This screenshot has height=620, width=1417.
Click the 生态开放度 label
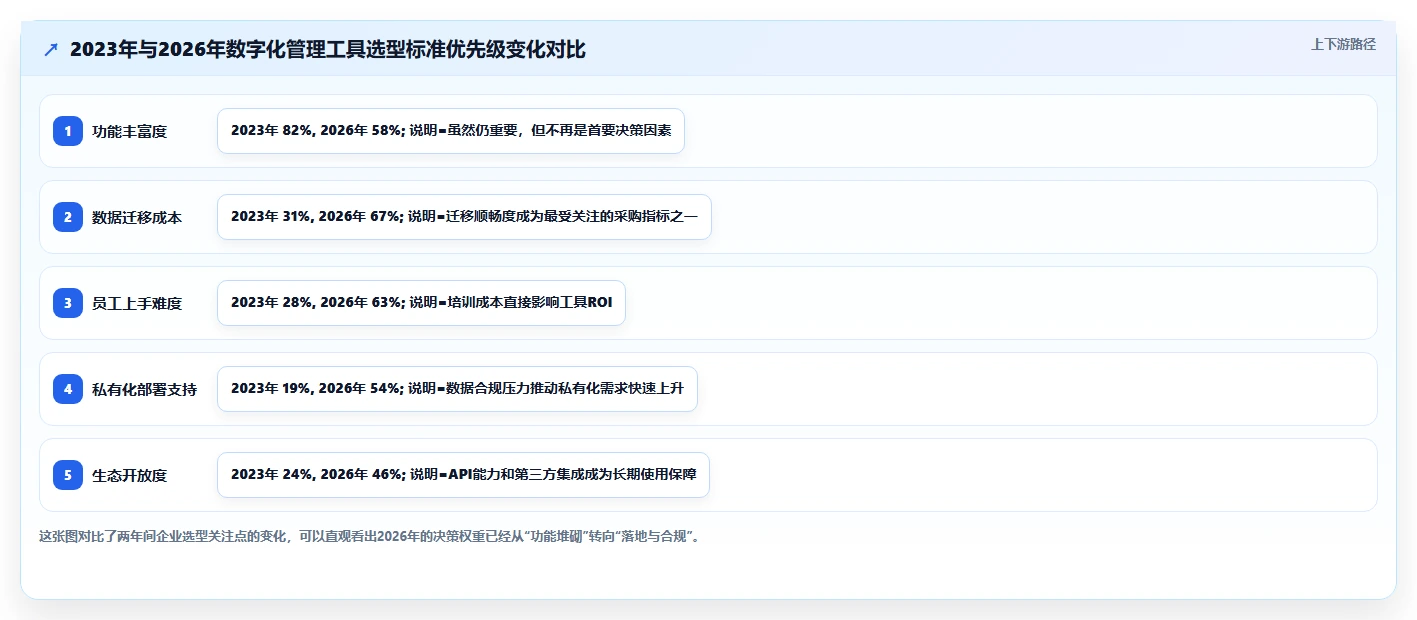point(129,475)
